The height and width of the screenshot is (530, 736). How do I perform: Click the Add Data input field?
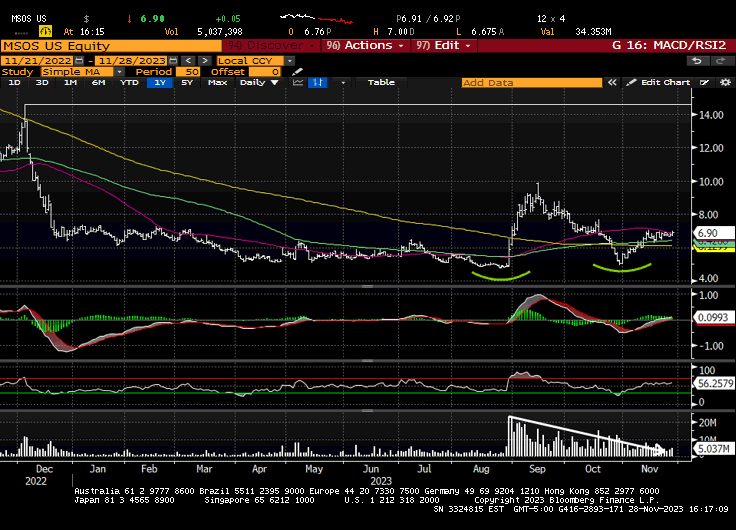pyautogui.click(x=531, y=83)
